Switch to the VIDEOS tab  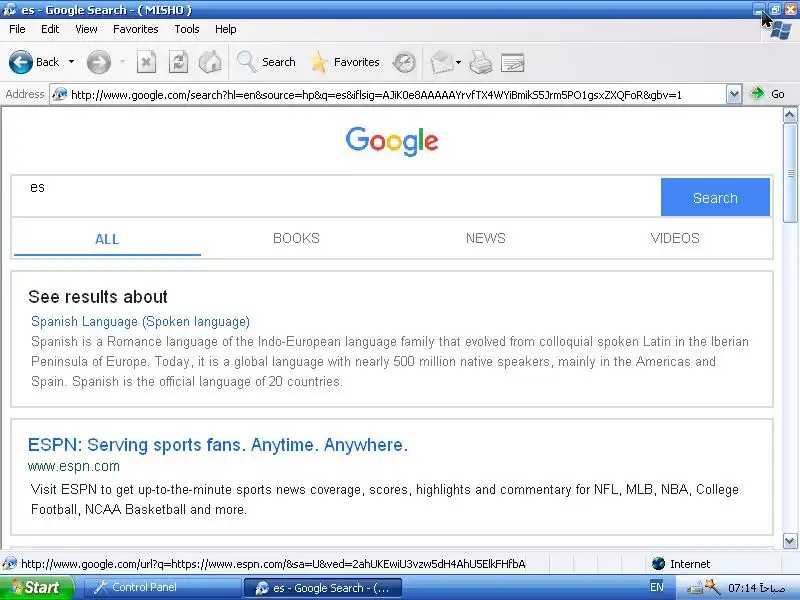pos(674,238)
